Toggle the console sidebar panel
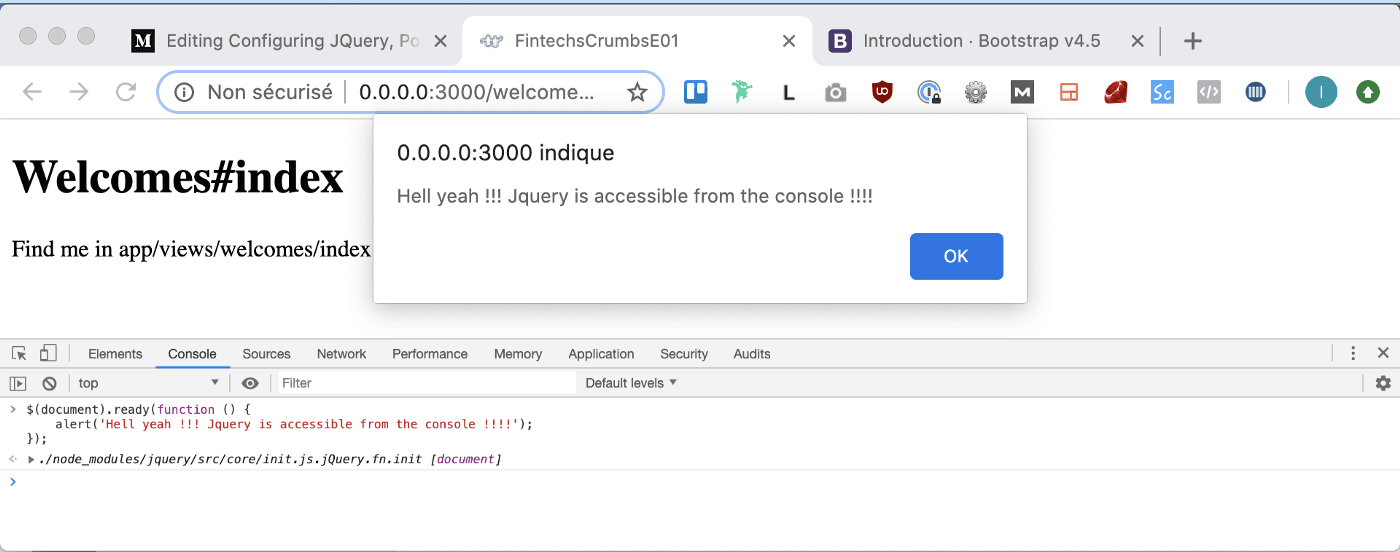Image resolution: width=1400 pixels, height=552 pixels. pos(18,383)
